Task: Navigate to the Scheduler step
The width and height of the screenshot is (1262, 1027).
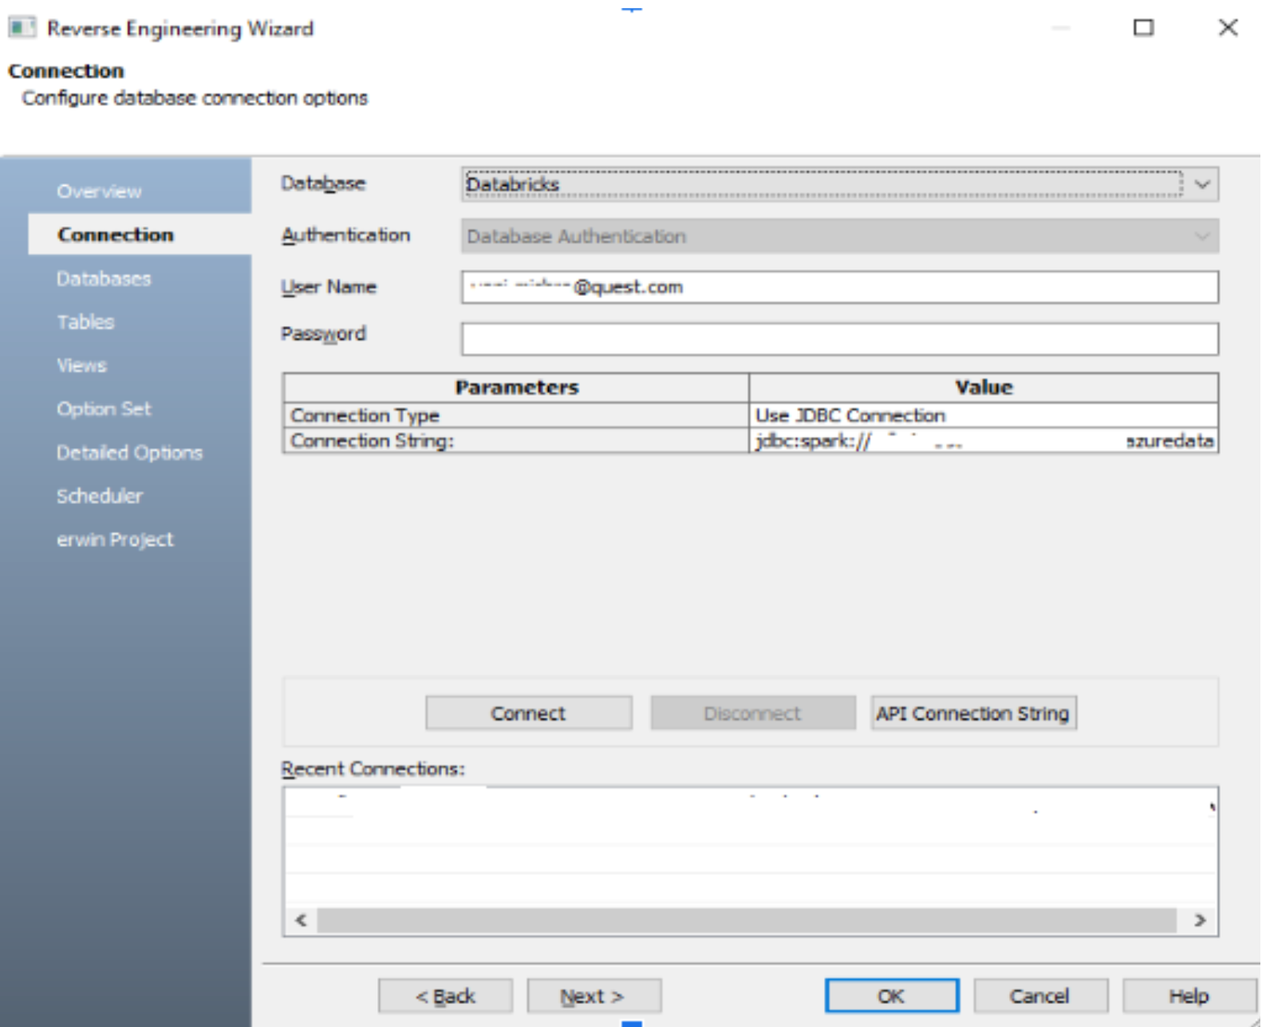Action: [x=100, y=496]
